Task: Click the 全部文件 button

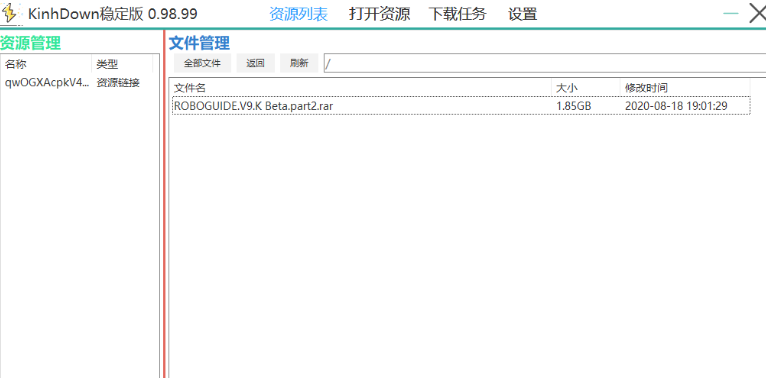Action: [202, 63]
